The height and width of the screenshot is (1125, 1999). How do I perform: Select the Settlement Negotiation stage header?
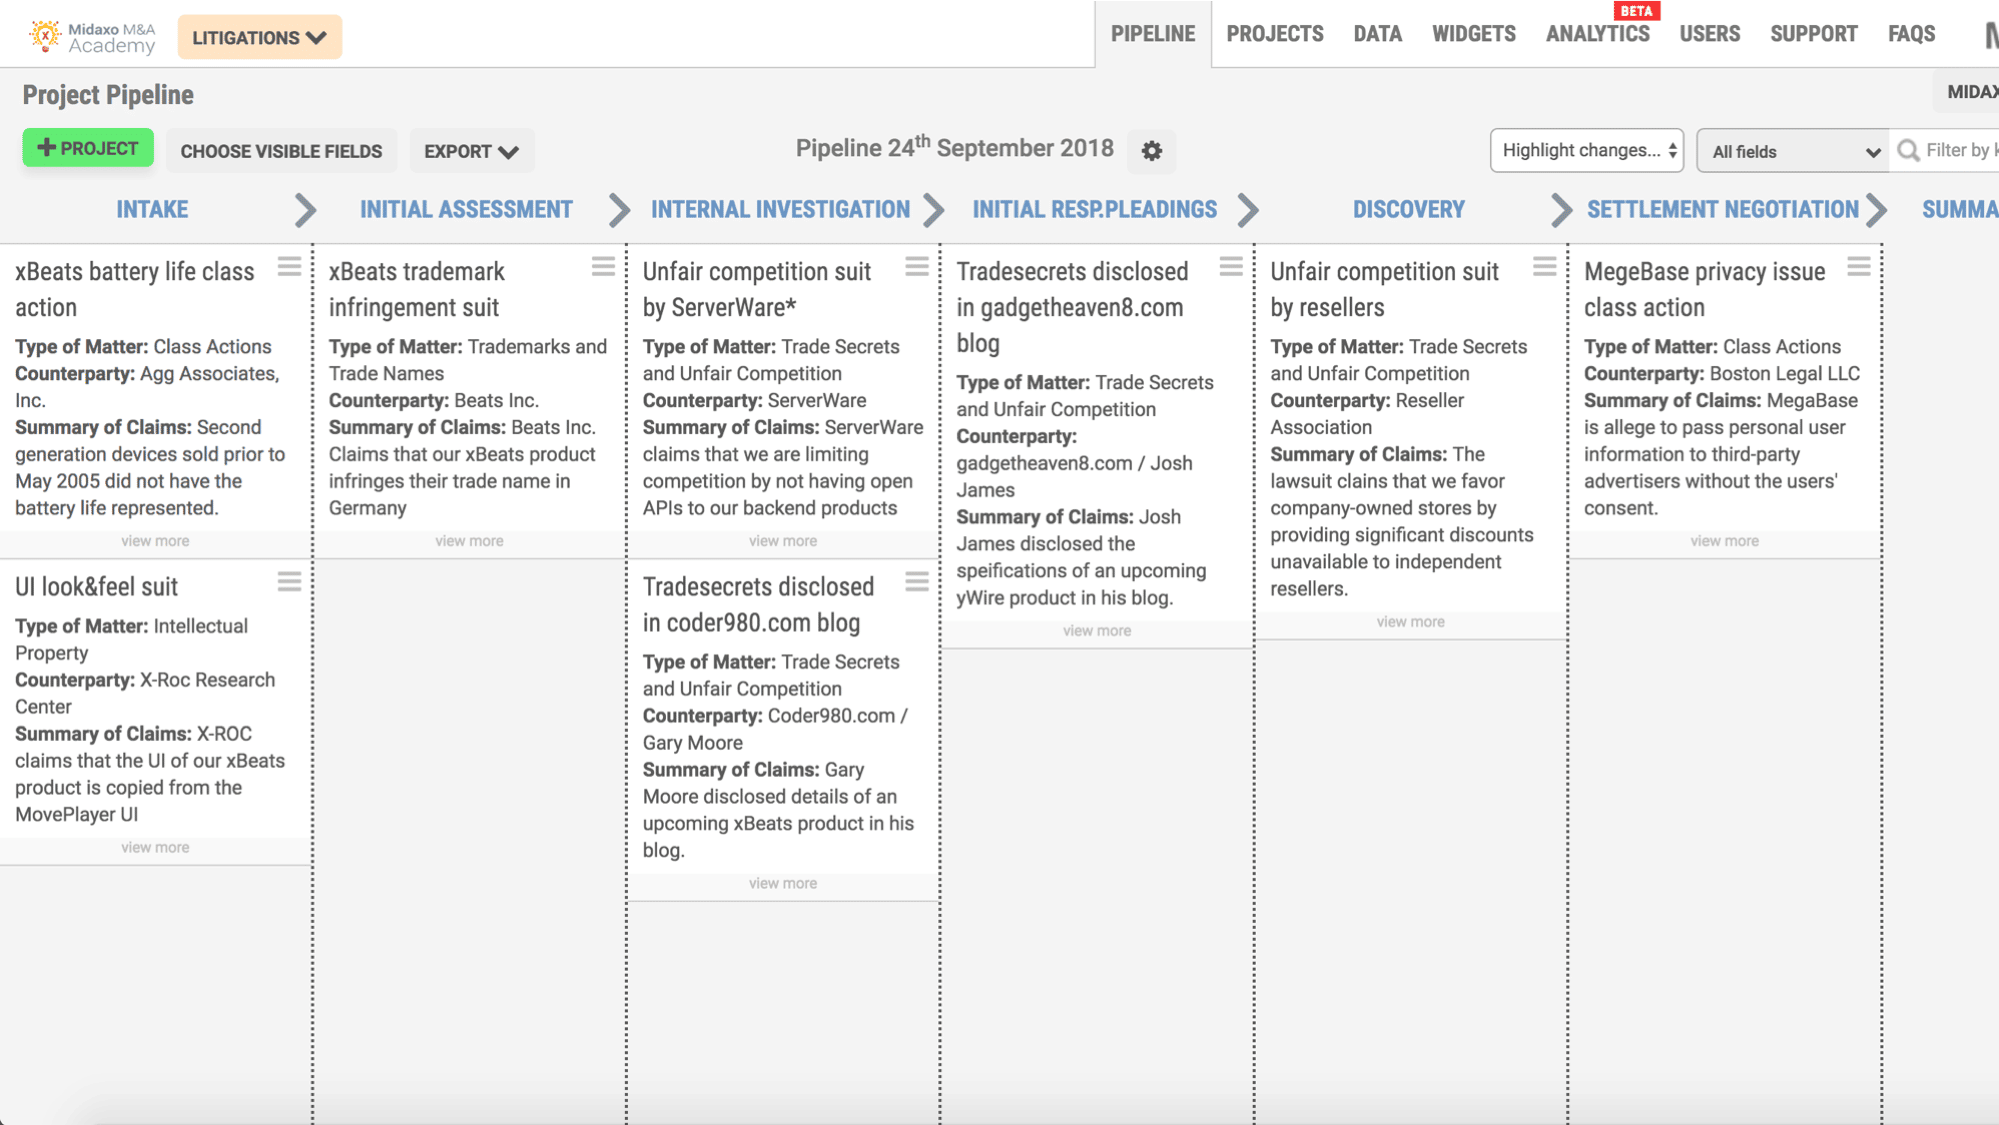[x=1722, y=210]
